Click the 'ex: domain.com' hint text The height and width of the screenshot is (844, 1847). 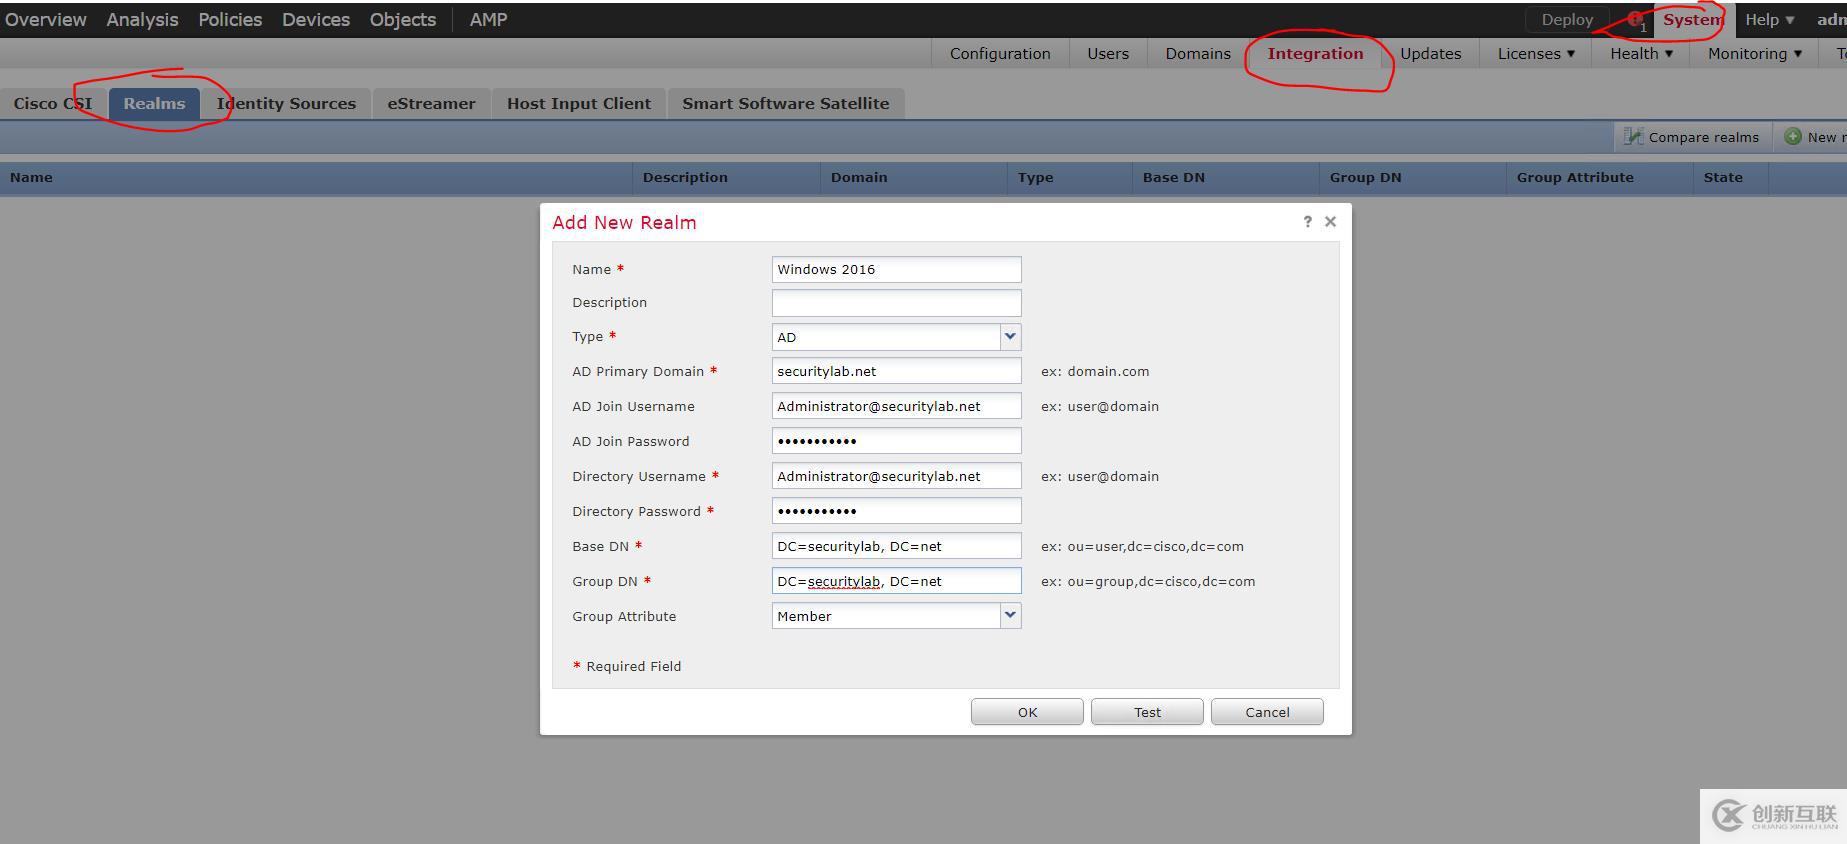click(x=1095, y=372)
